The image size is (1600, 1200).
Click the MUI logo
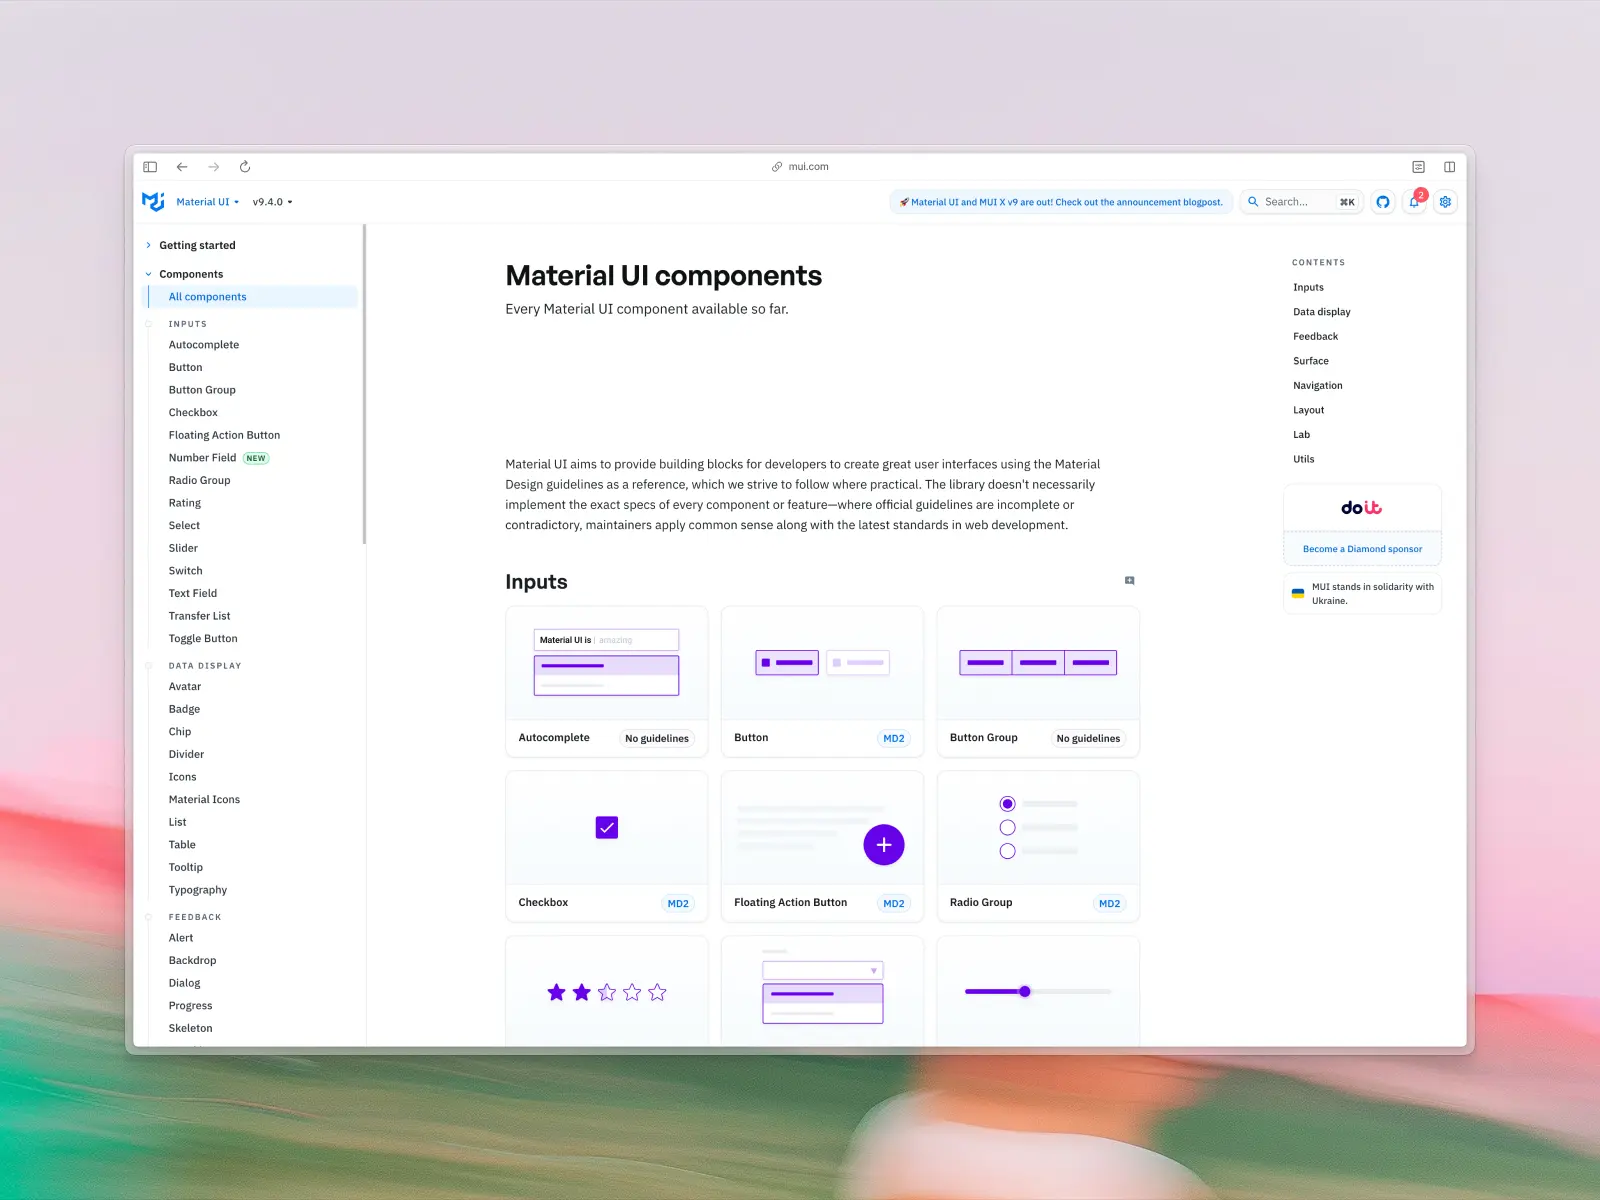coord(153,202)
